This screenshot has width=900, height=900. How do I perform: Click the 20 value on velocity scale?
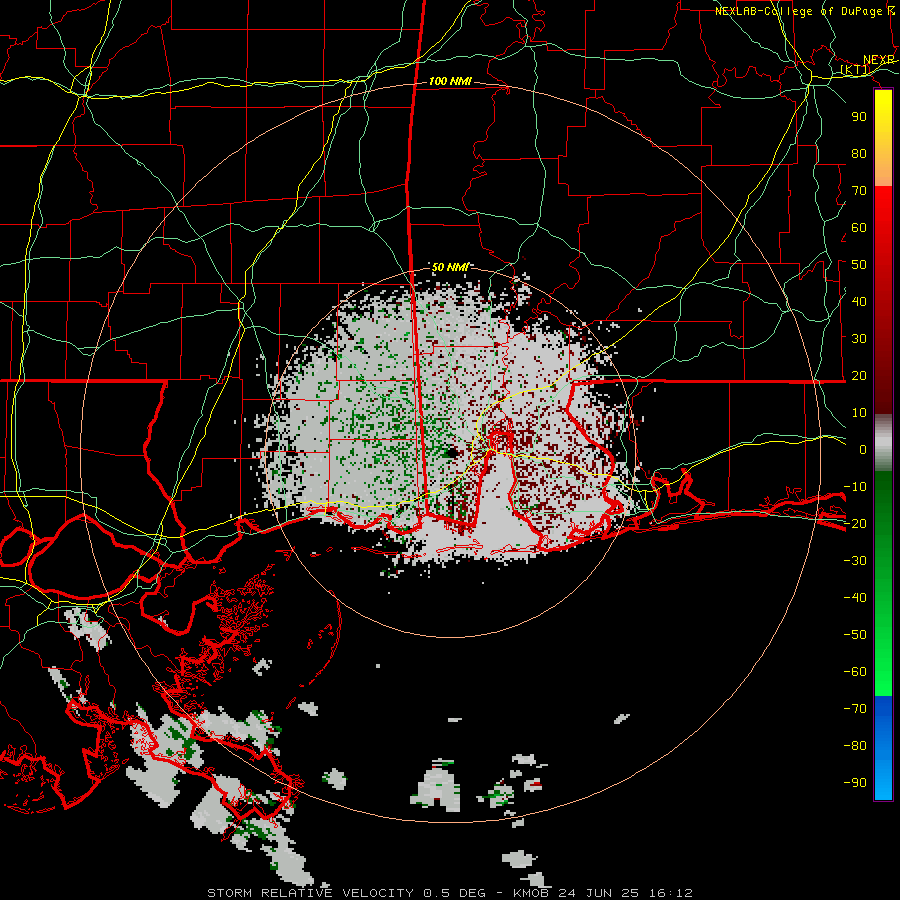tap(859, 376)
